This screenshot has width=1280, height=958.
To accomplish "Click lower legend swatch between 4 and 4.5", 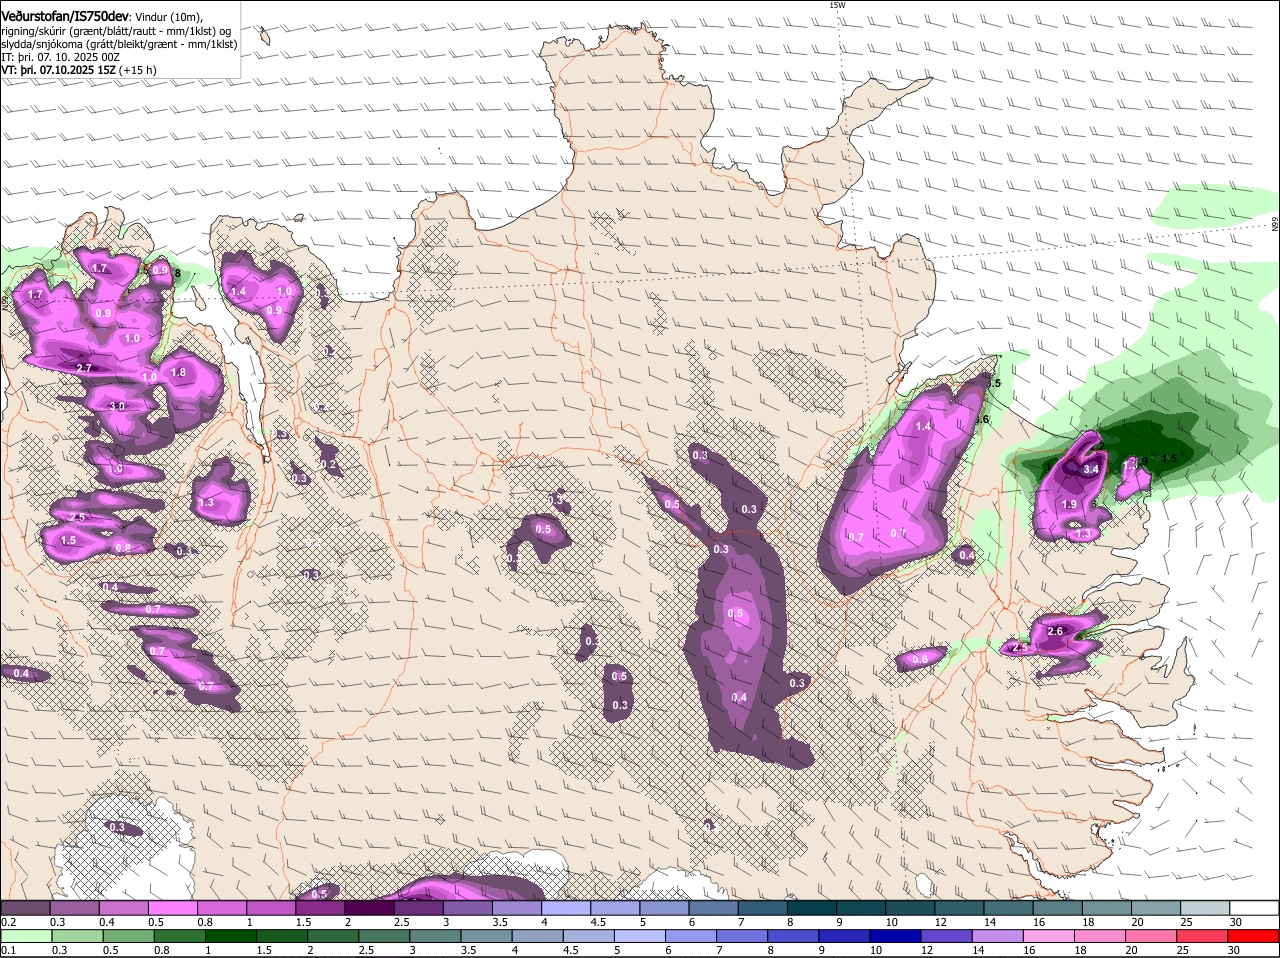I will (538, 936).
